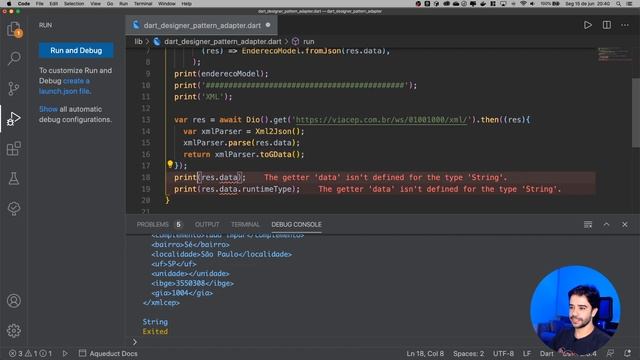Click the Run and Debug button
Image resolution: width=640 pixels, height=360 pixels.
76,51
